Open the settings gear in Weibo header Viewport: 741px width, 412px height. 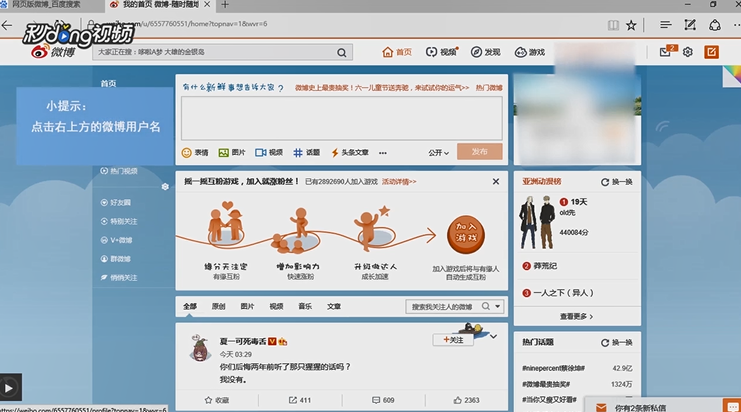tap(688, 52)
